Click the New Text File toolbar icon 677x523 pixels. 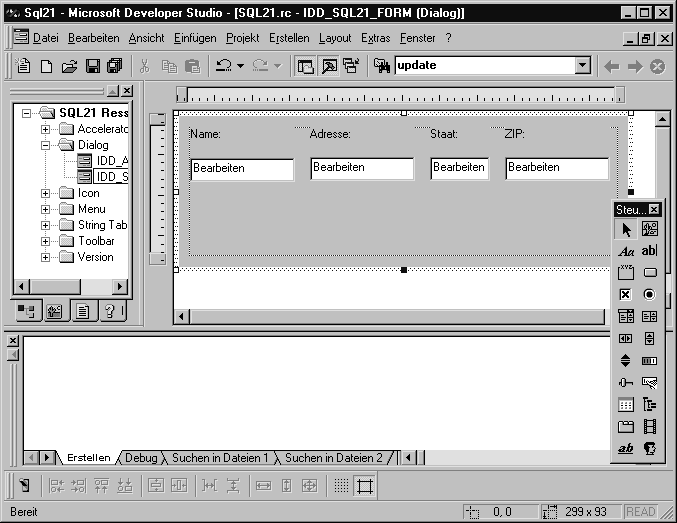click(x=47, y=66)
